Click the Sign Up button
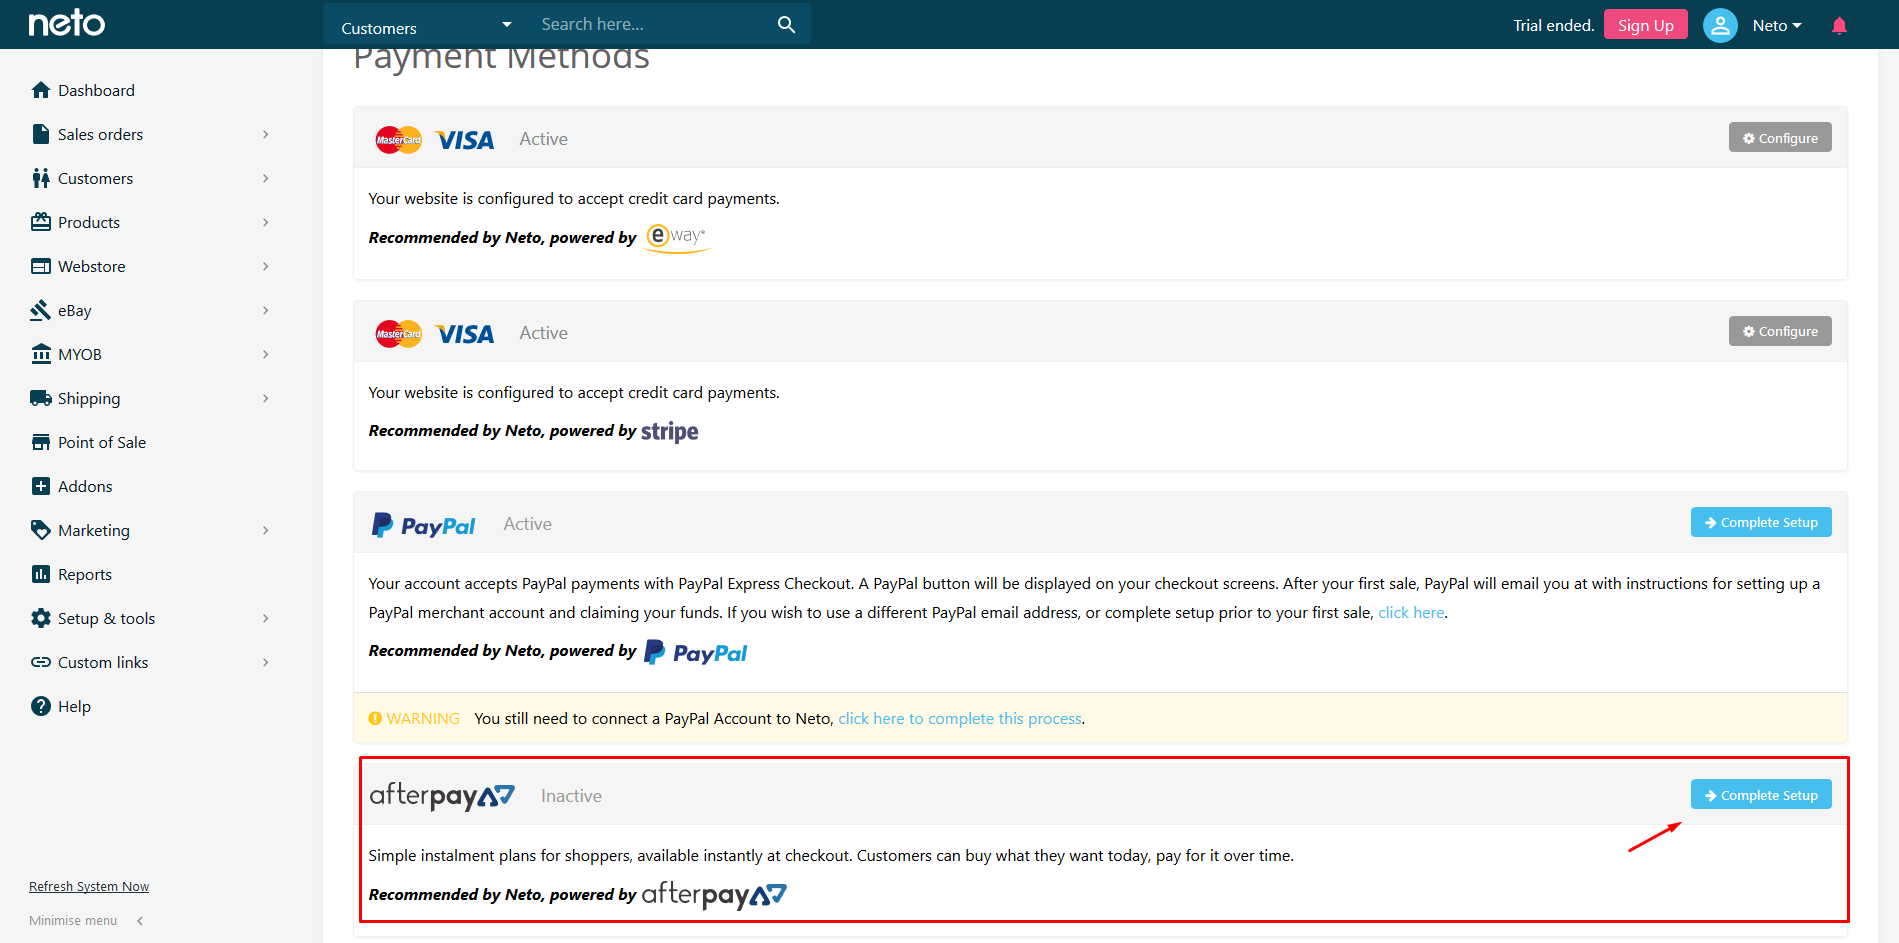 [1645, 25]
